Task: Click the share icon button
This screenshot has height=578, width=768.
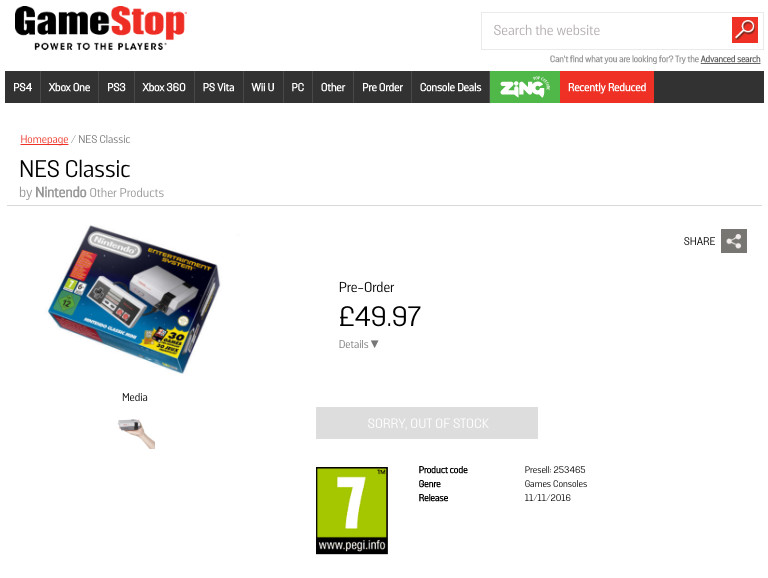Action: click(734, 241)
